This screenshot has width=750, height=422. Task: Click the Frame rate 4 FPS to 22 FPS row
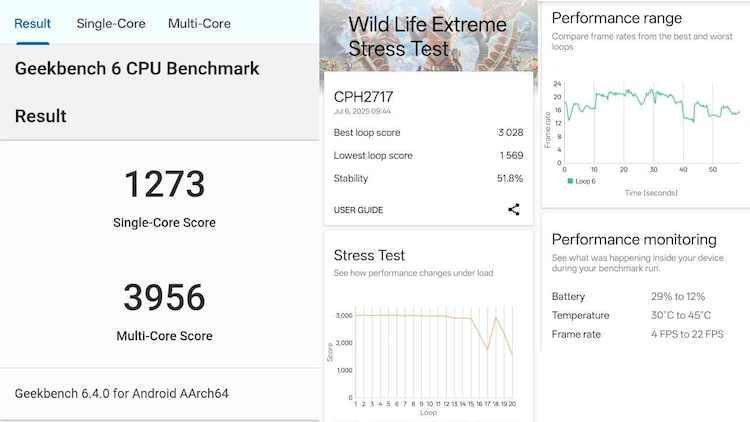pos(645,334)
